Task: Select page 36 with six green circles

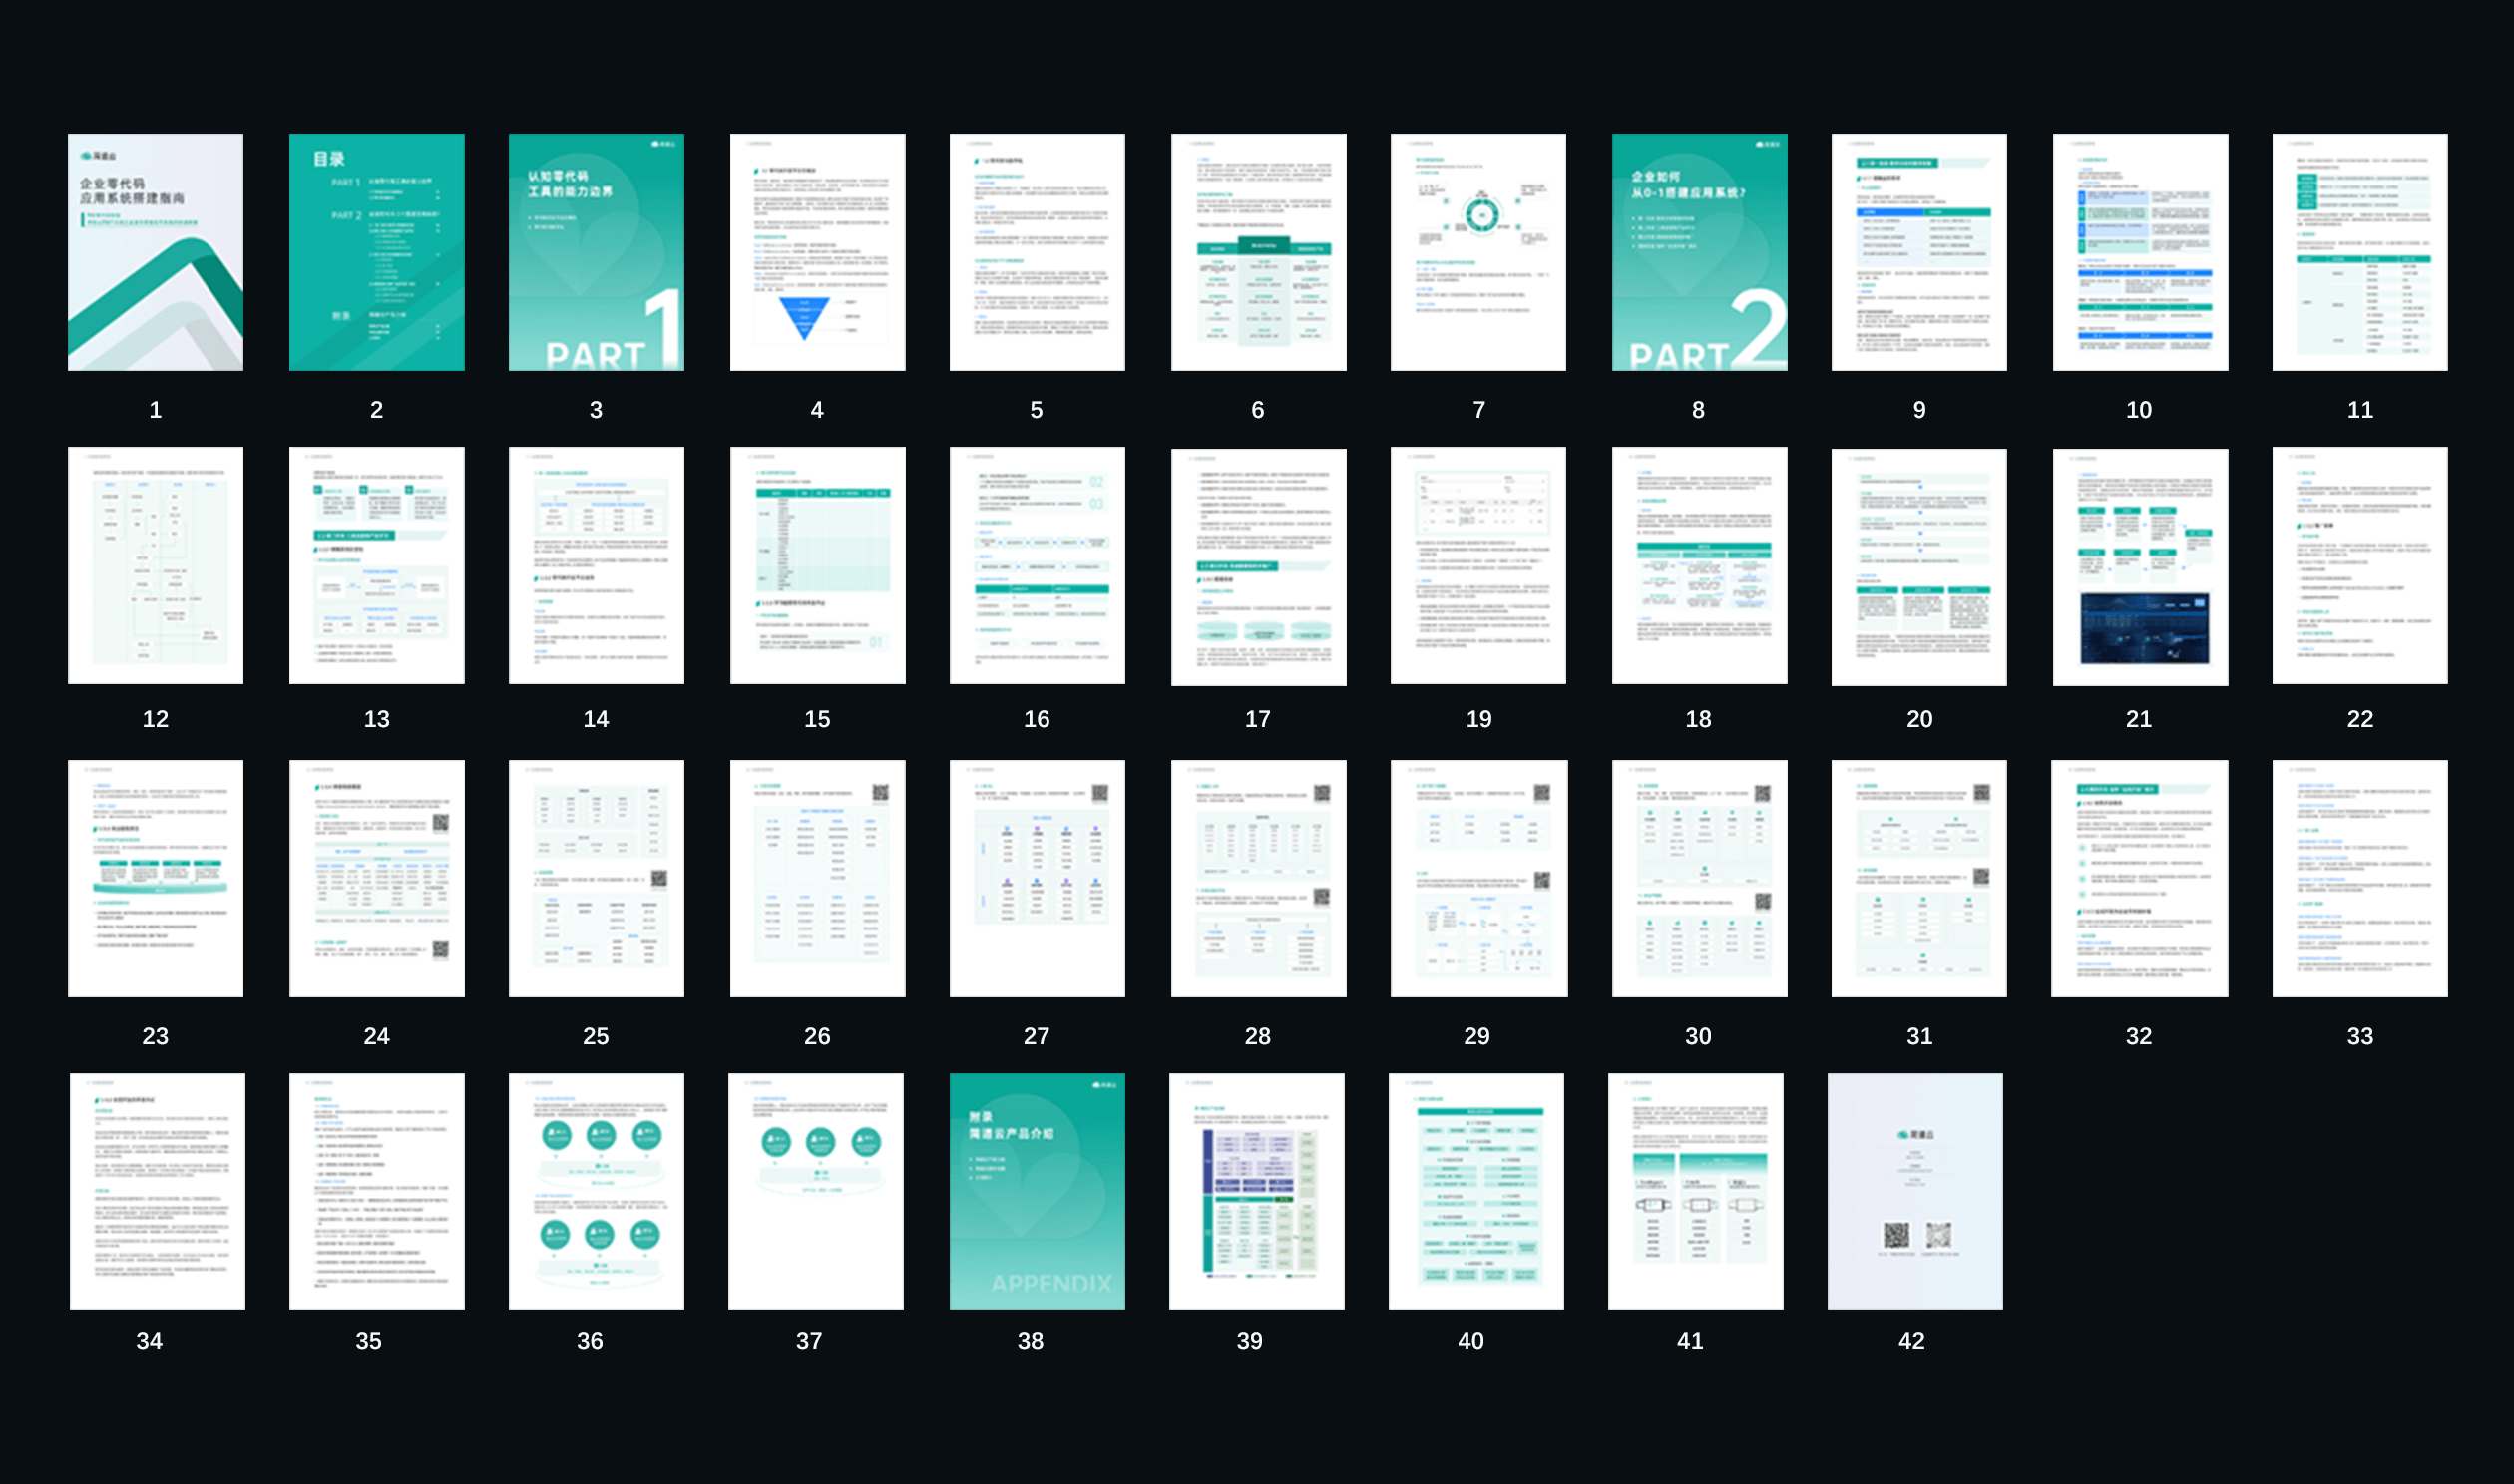Action: click(x=596, y=1191)
